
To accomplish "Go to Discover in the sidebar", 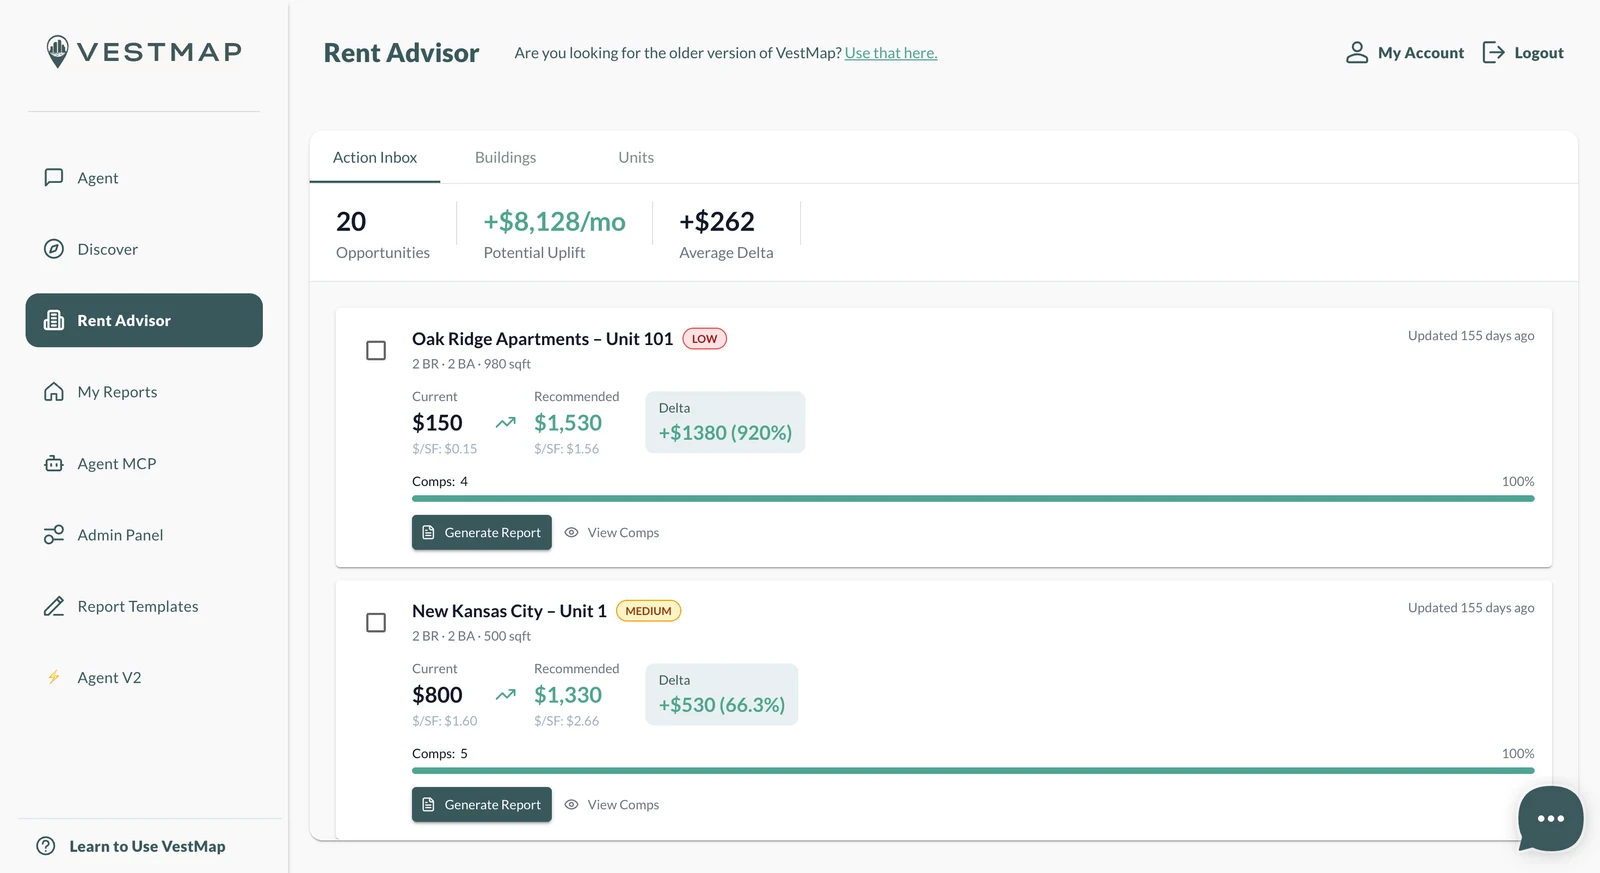I will click(x=144, y=249).
